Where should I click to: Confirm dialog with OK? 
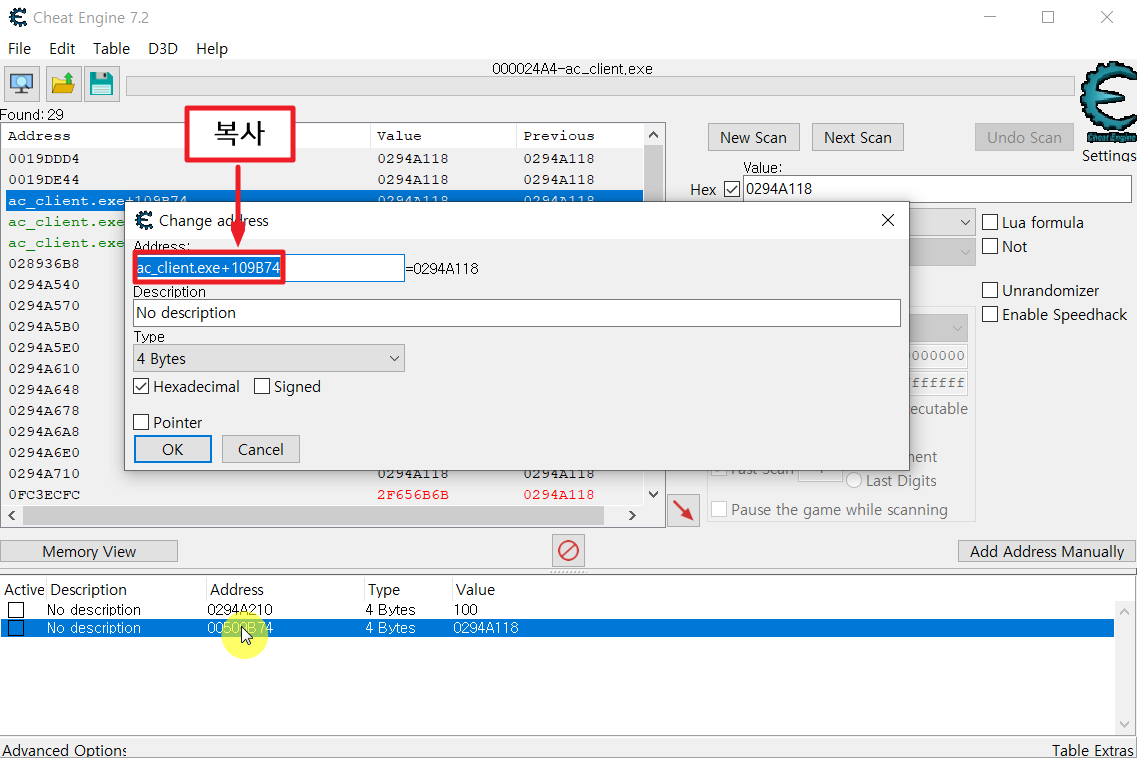click(x=173, y=449)
